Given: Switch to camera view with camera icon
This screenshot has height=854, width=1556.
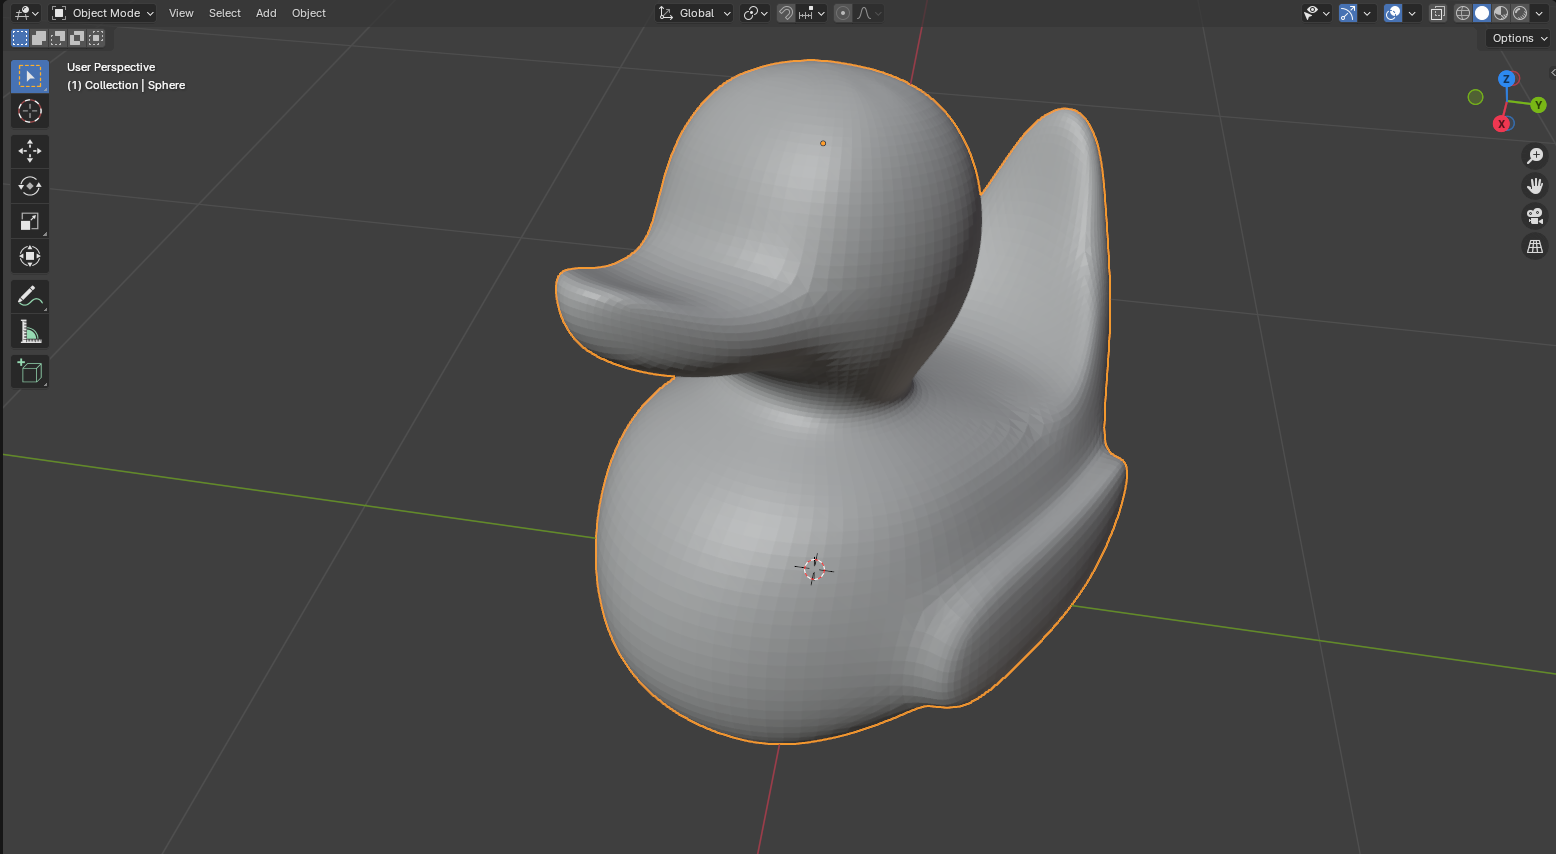Looking at the screenshot, I should (x=1535, y=216).
